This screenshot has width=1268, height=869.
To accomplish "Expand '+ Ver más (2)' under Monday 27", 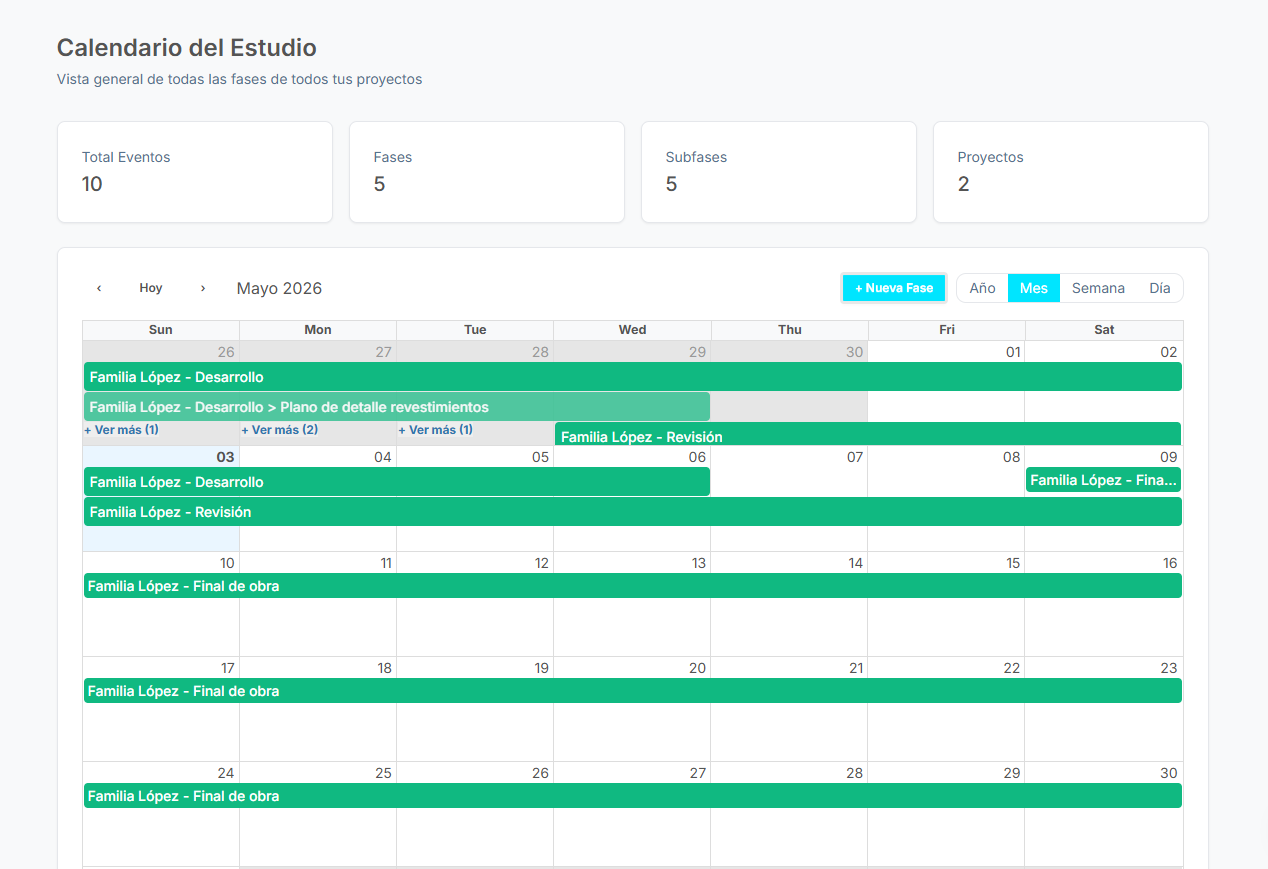I will pos(280,430).
